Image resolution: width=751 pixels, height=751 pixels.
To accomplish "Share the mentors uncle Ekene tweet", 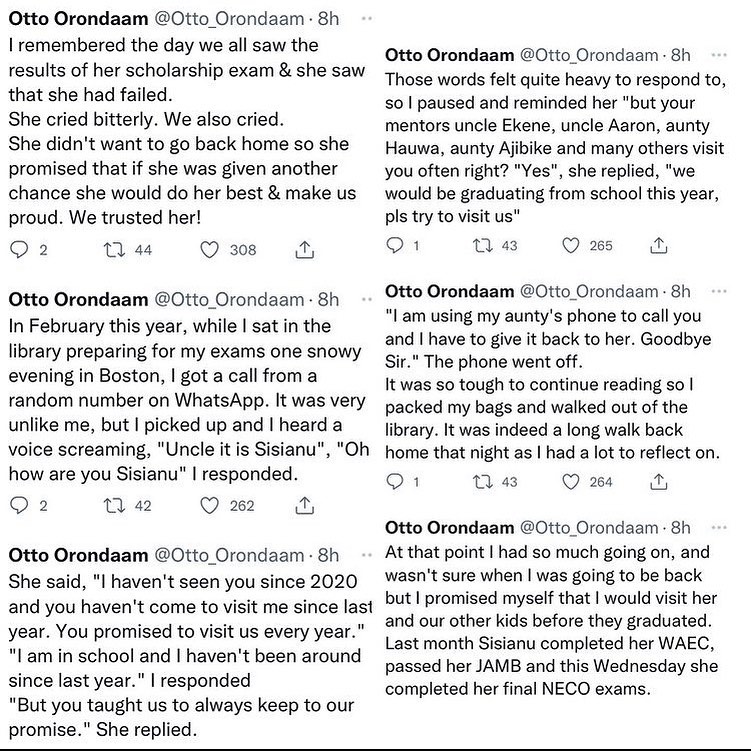I will tap(659, 245).
